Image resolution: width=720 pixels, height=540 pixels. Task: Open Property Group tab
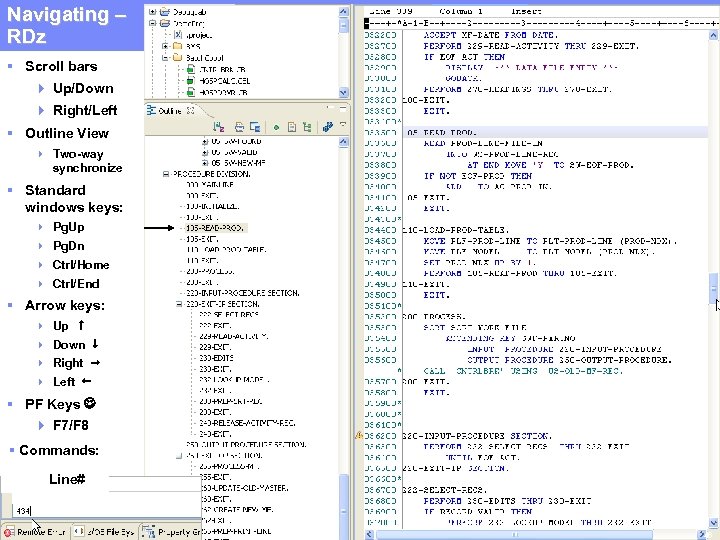(171, 532)
